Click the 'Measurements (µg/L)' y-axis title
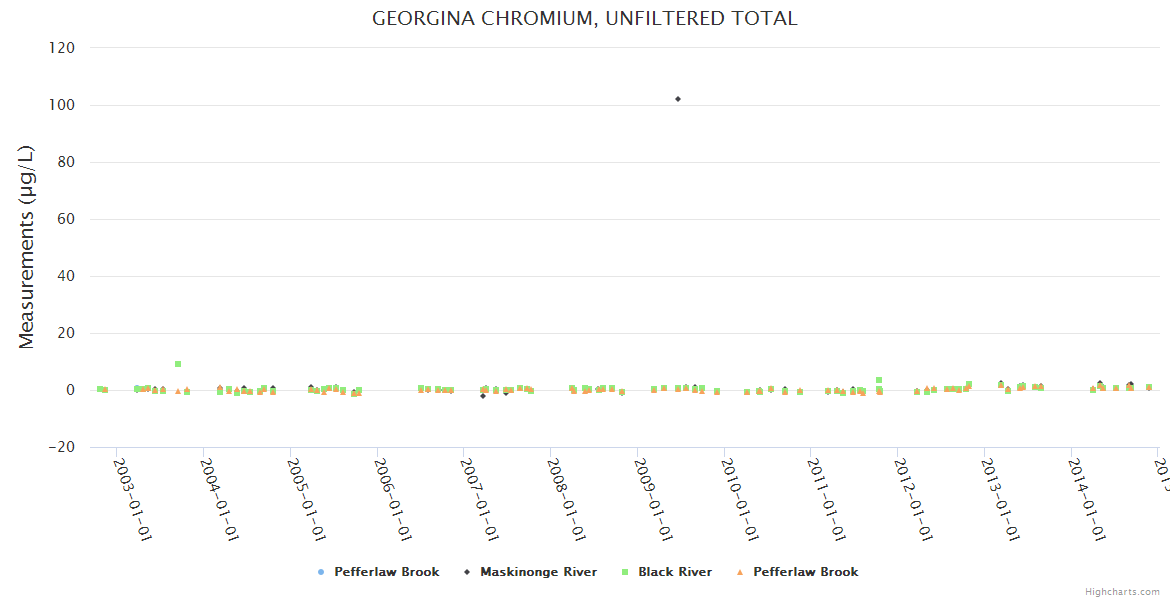The height and width of the screenshot is (600, 1170). 27,246
